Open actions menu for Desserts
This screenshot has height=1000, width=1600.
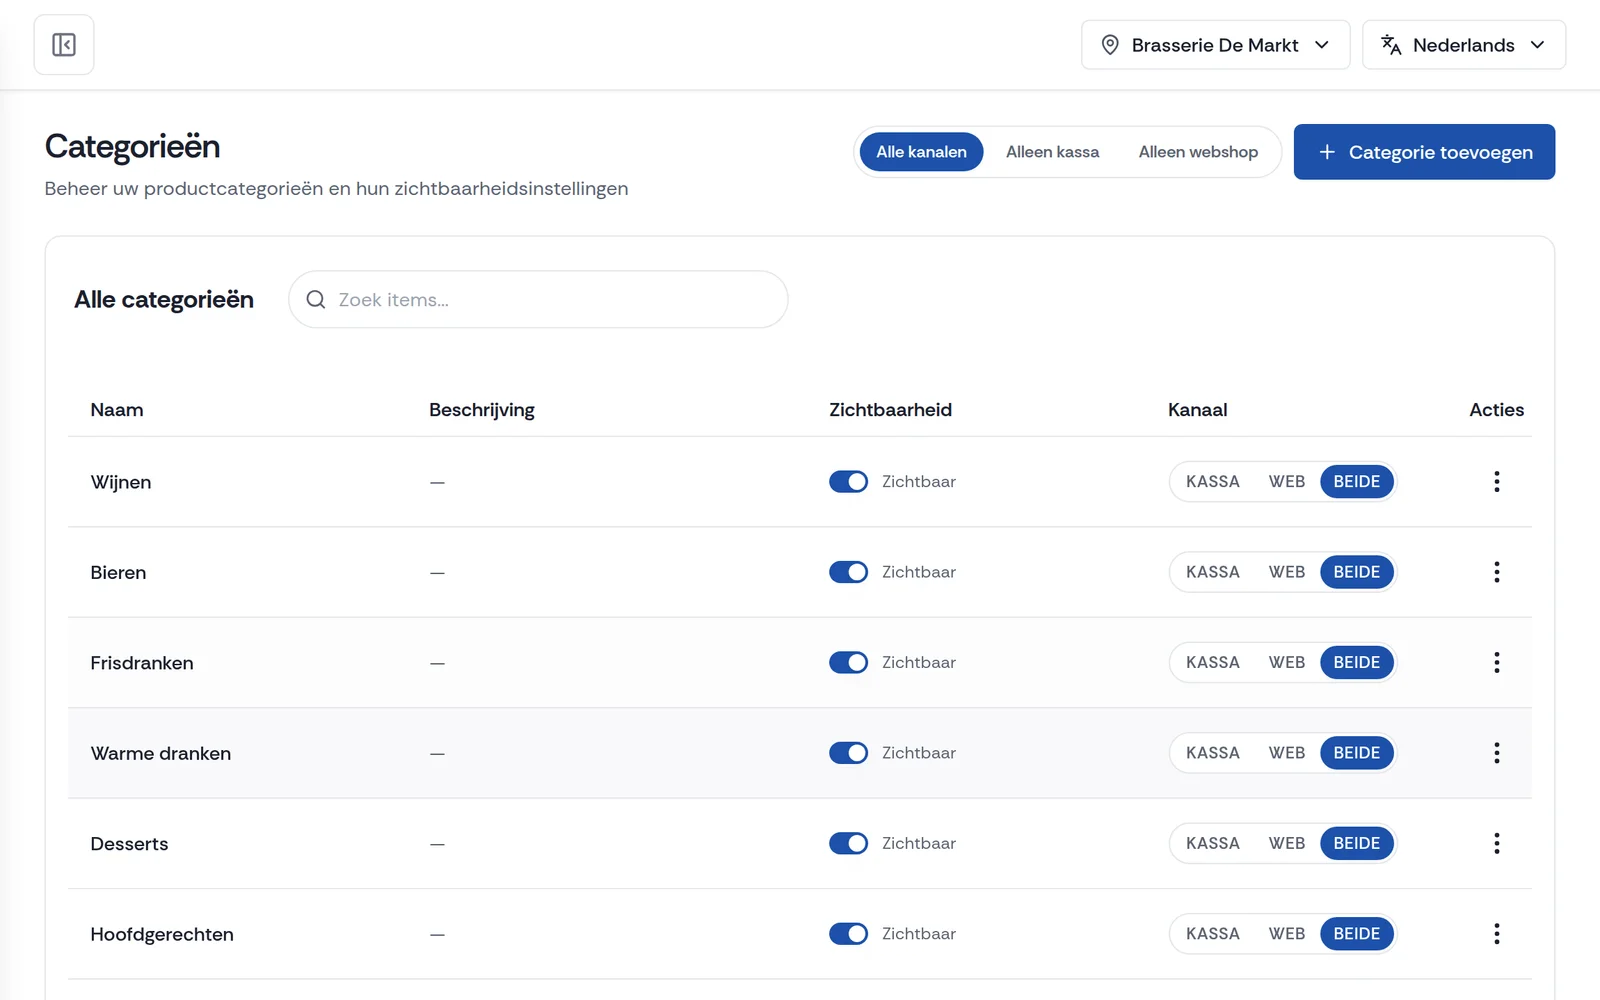click(1496, 844)
